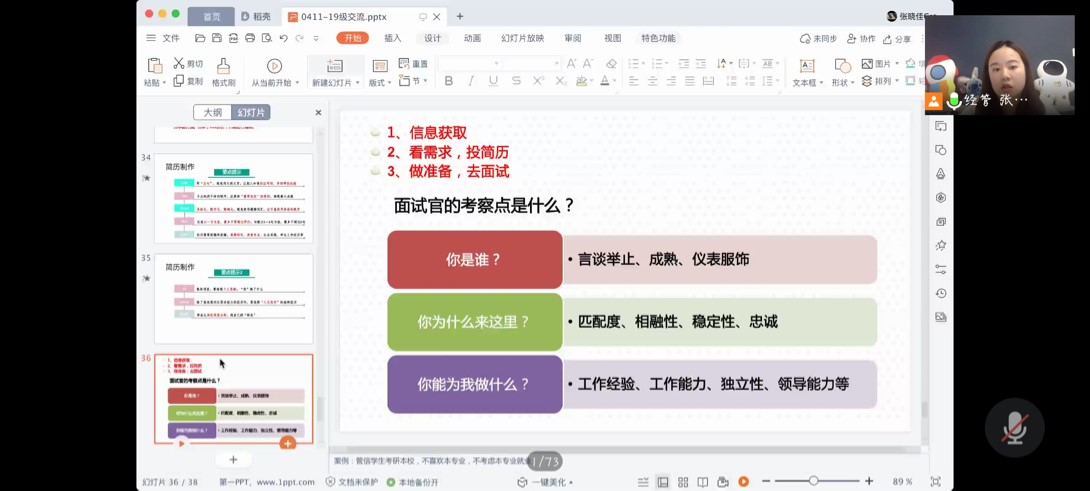Screen dimensions: 1090x491
Task: Switch to slide sorter view icon
Action: pyautogui.click(x=683, y=482)
